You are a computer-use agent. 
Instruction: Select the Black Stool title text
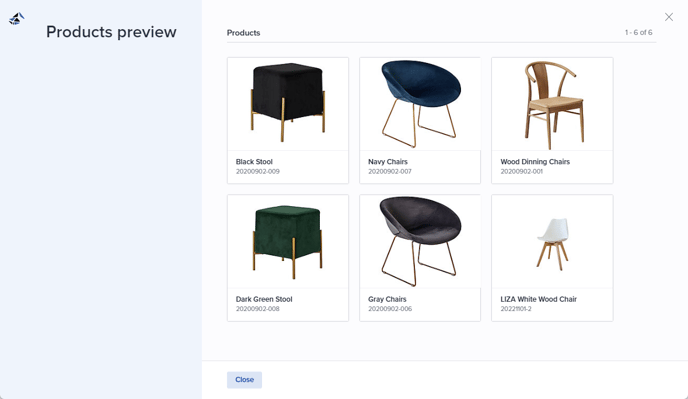[x=254, y=162]
